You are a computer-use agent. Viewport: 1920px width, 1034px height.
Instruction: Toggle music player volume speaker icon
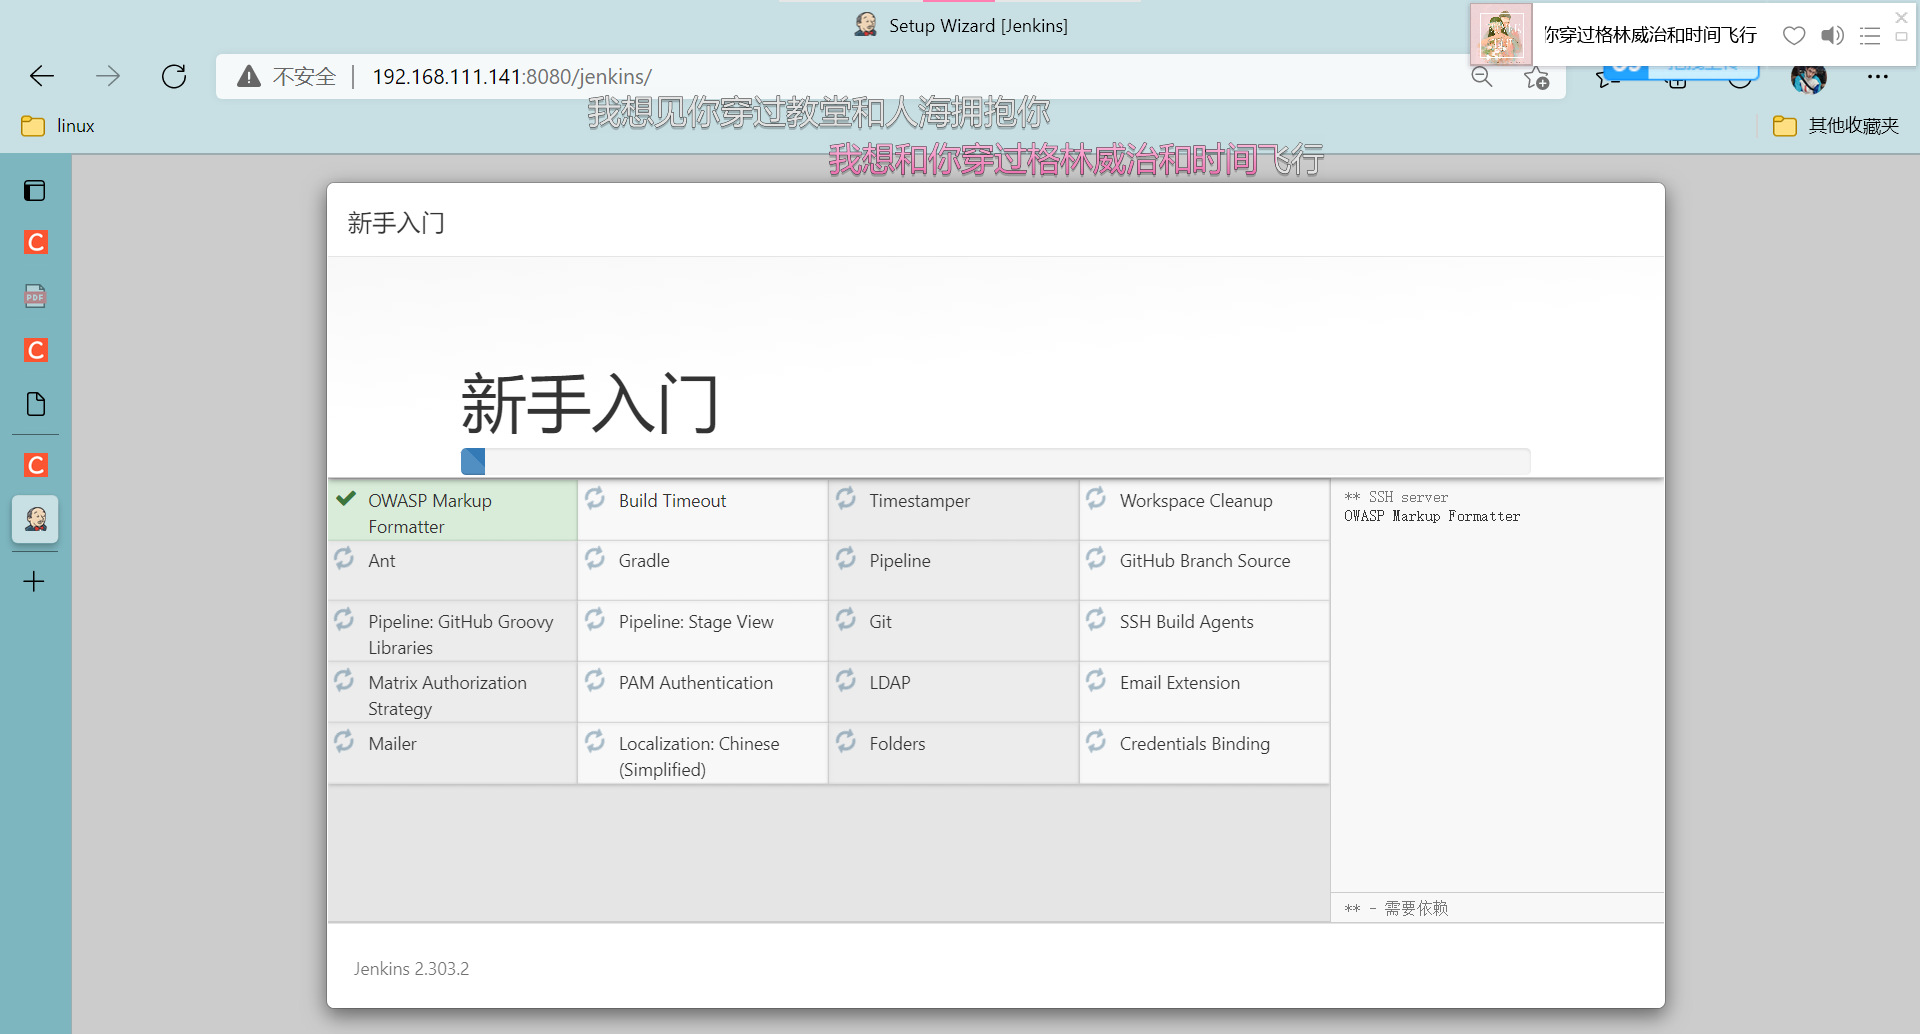tap(1832, 36)
